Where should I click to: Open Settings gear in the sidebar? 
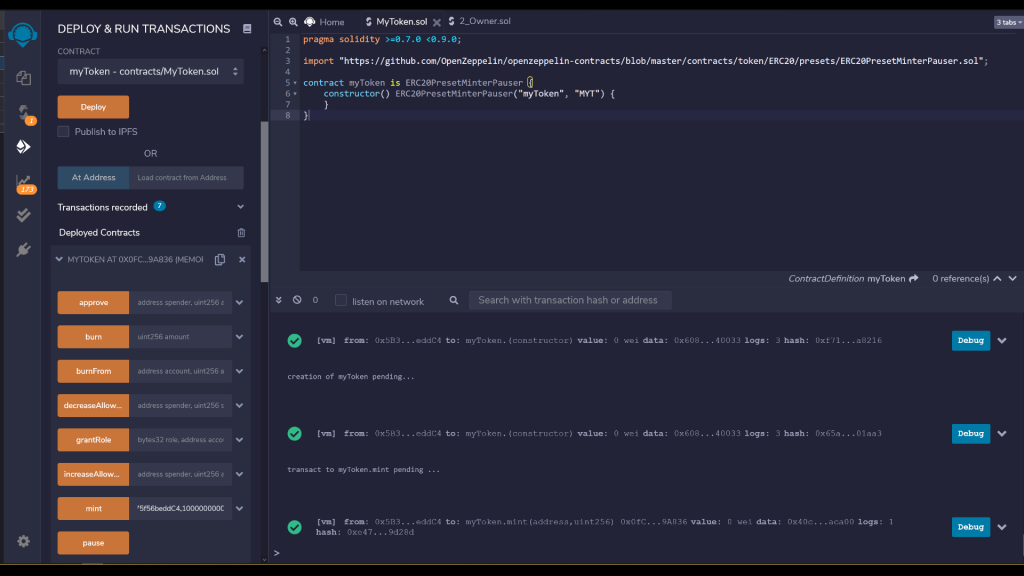point(22,541)
